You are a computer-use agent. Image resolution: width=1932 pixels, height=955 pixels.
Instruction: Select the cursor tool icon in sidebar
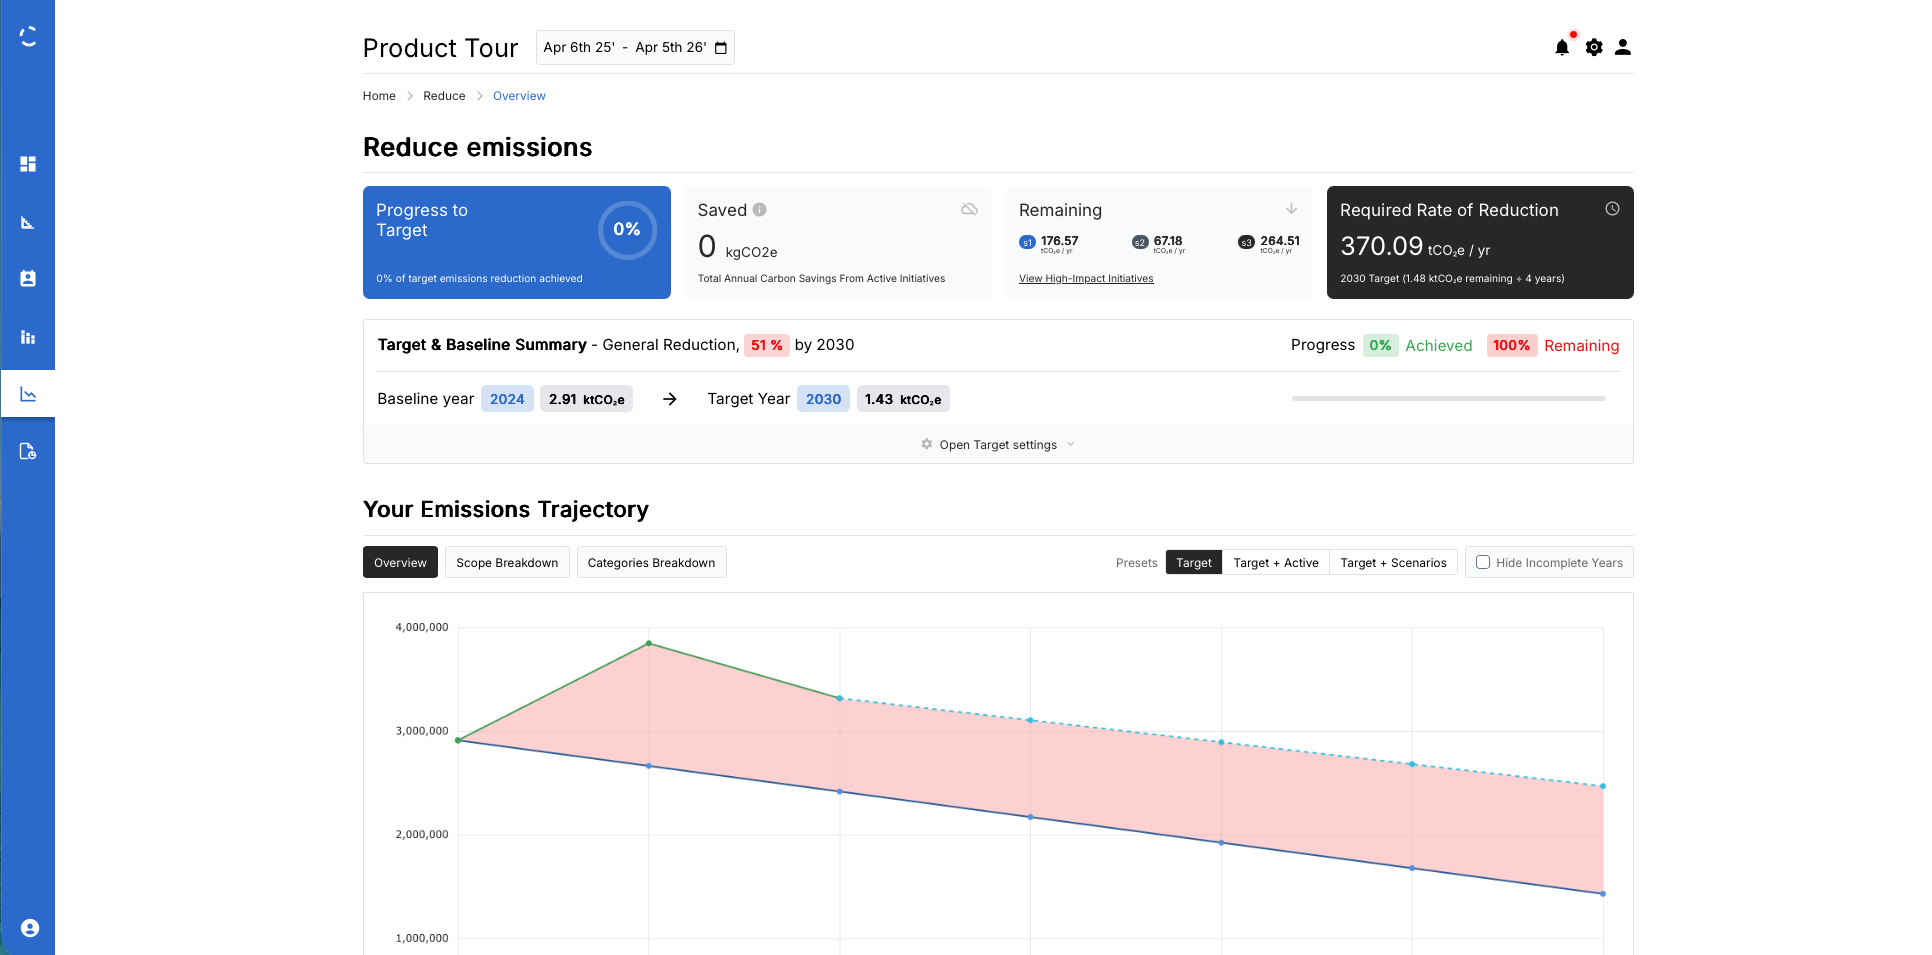click(x=28, y=222)
